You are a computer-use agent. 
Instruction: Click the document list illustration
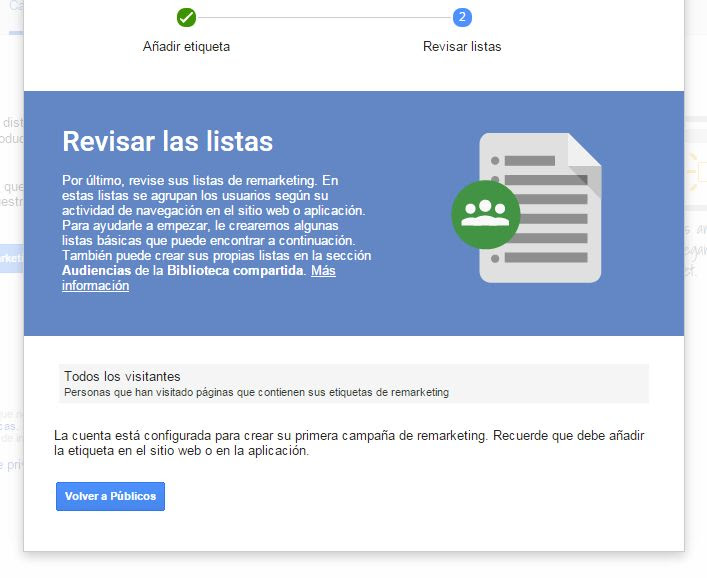coord(540,208)
